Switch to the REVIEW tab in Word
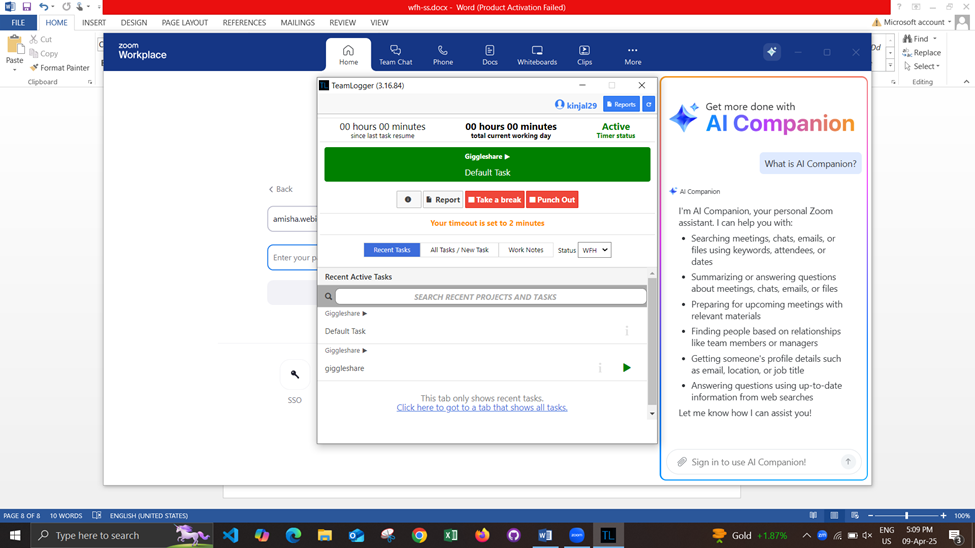Screen dimensions: 975x548 point(343,22)
